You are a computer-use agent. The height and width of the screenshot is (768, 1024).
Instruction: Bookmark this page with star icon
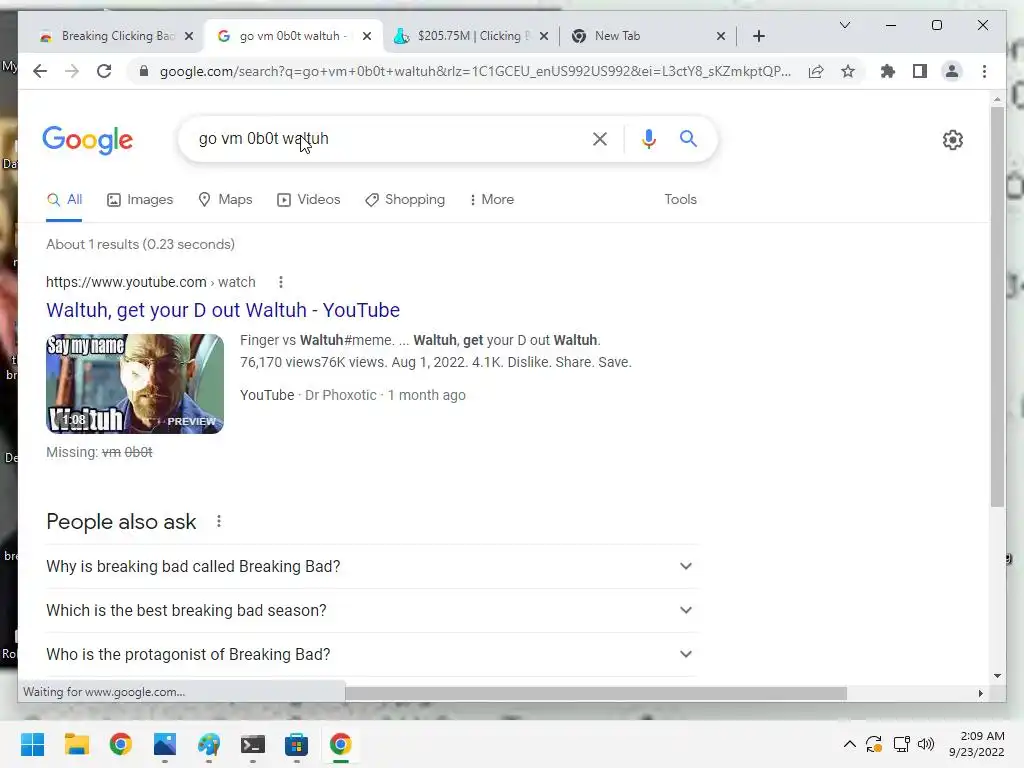[x=848, y=71]
